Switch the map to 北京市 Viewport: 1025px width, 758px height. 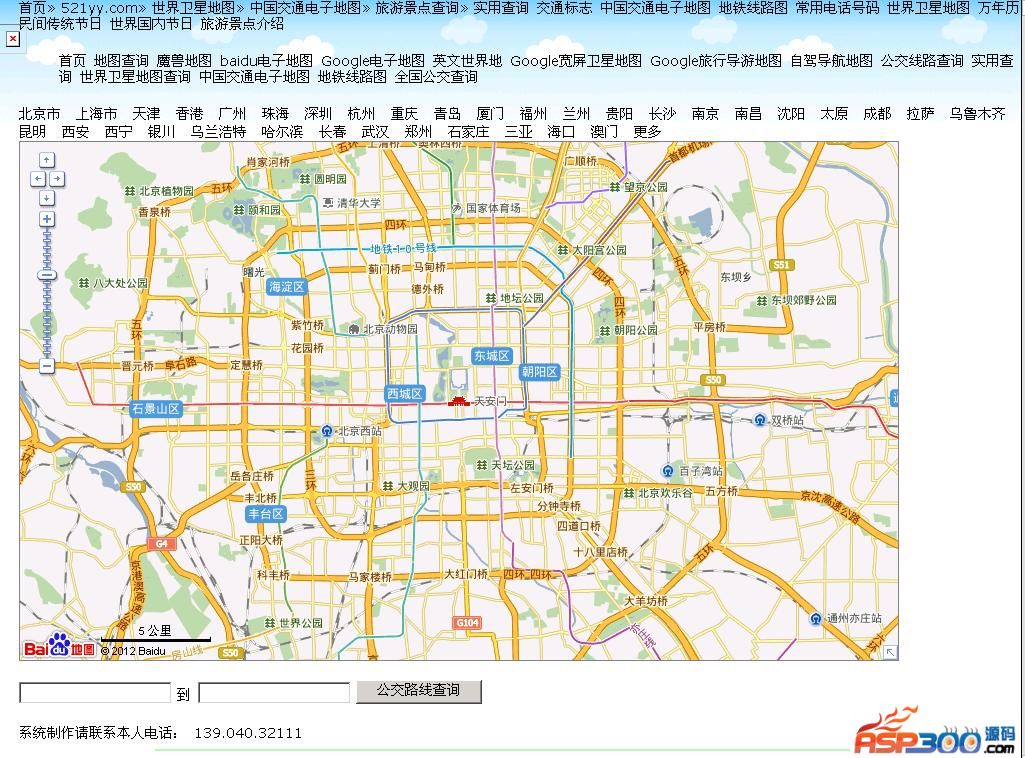tap(40, 114)
